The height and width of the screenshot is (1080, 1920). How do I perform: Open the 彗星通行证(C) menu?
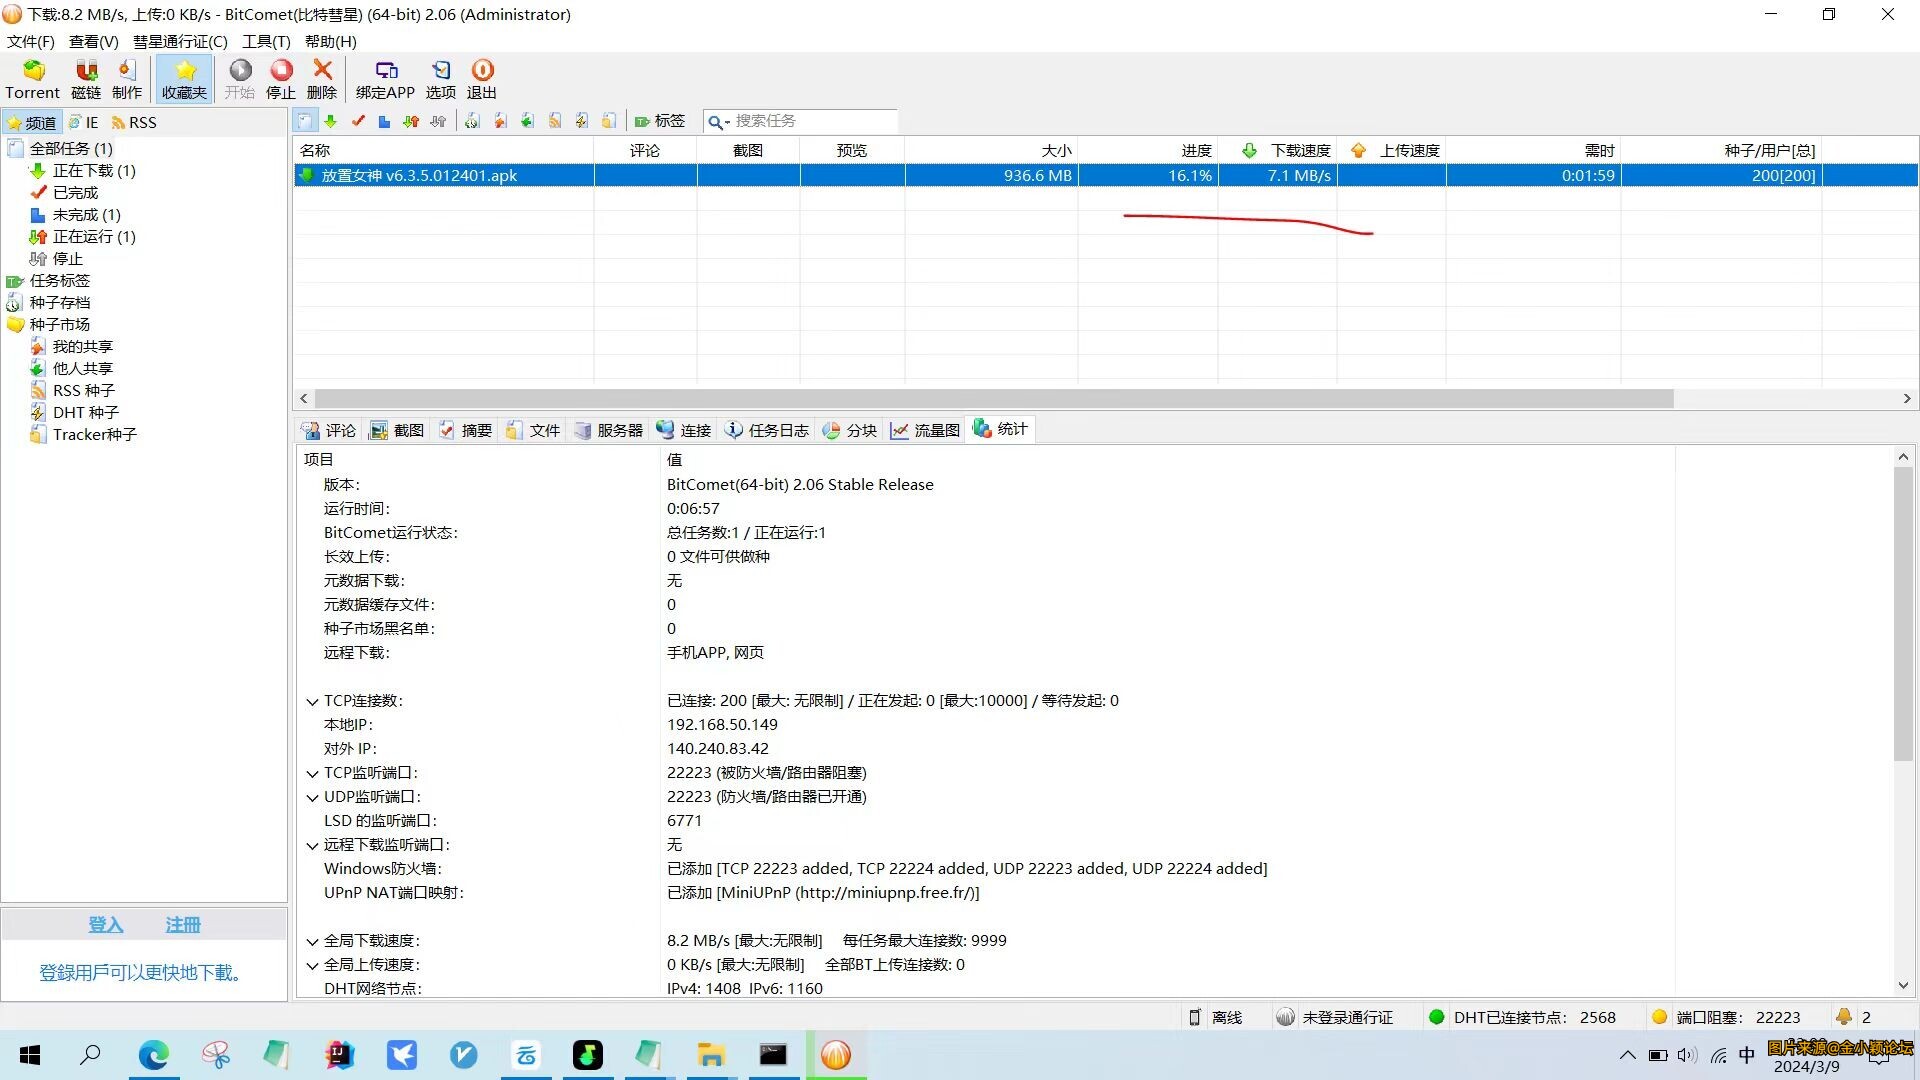coord(180,41)
